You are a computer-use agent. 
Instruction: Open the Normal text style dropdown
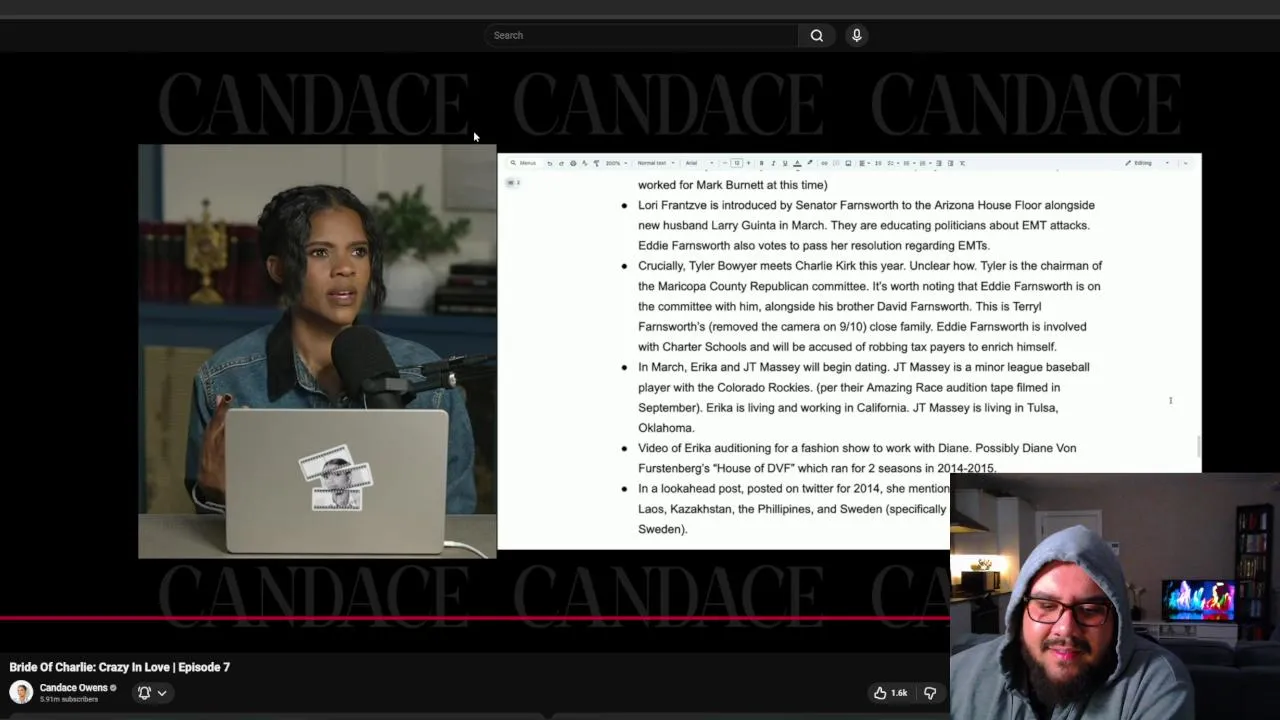(656, 163)
